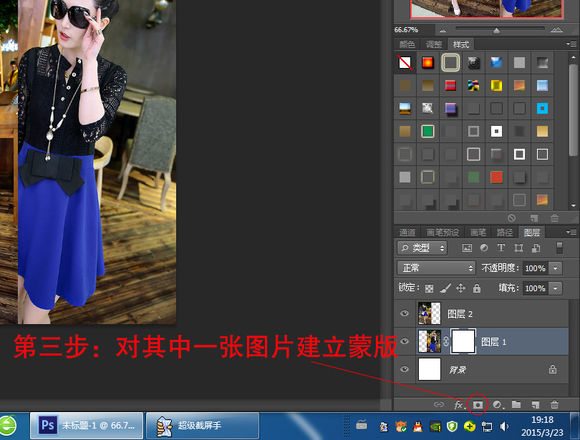Open the layer style fx menu

point(459,405)
